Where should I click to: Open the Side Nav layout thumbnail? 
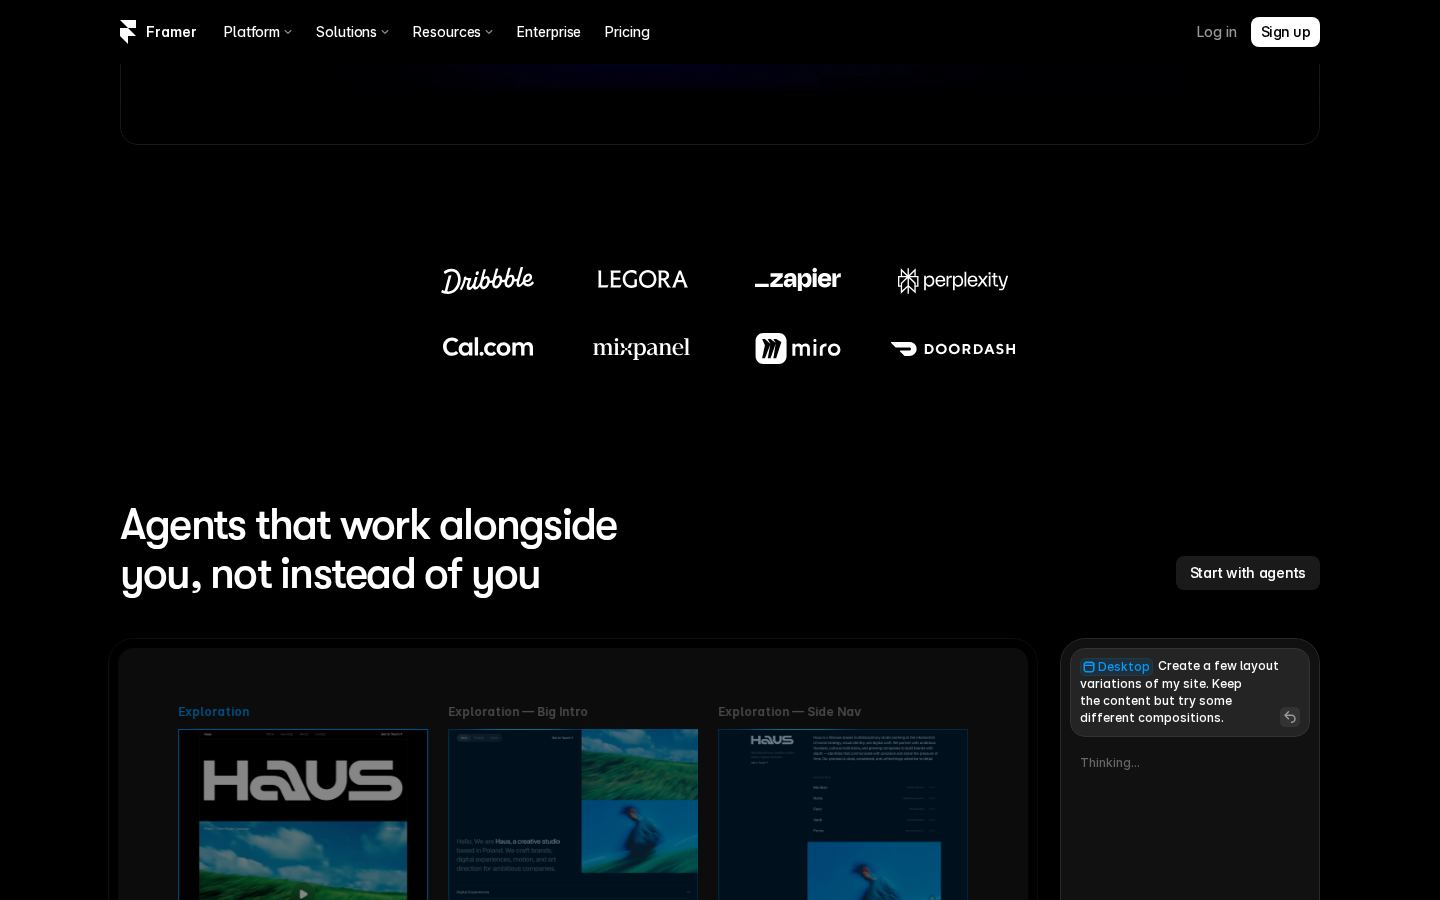(843, 814)
